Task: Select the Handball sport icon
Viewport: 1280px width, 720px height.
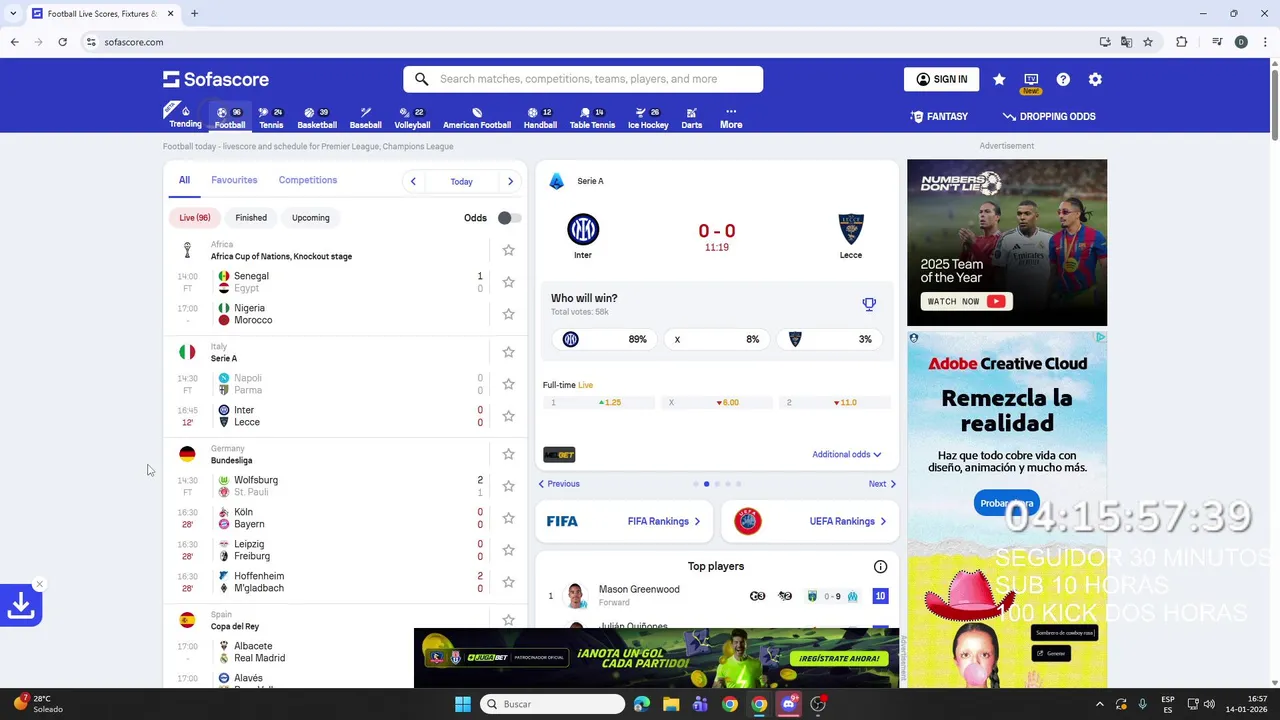Action: [x=540, y=117]
